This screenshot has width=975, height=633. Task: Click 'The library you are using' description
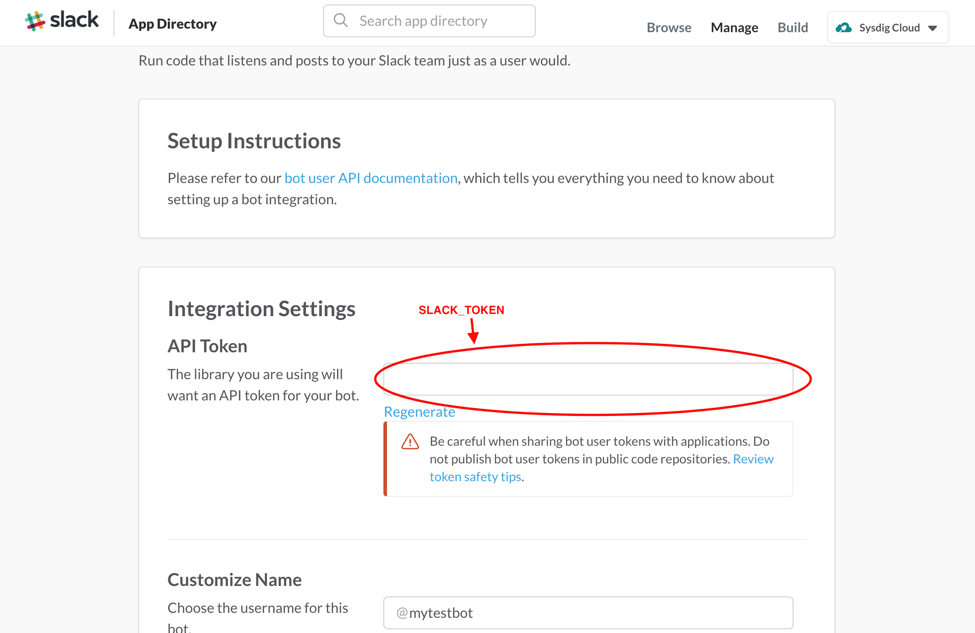click(x=263, y=385)
